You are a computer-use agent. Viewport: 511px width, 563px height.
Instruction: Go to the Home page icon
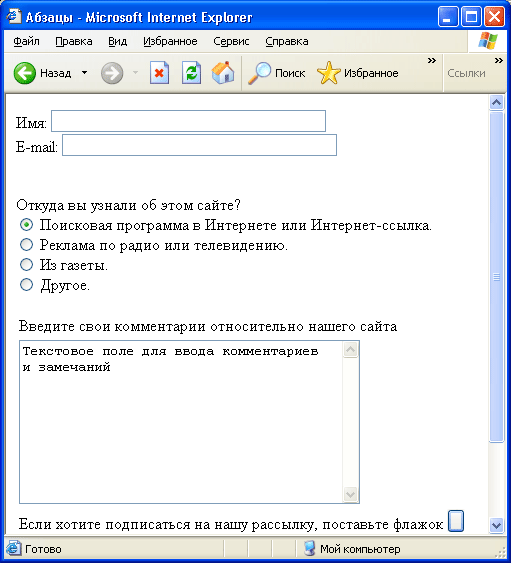pos(223,73)
